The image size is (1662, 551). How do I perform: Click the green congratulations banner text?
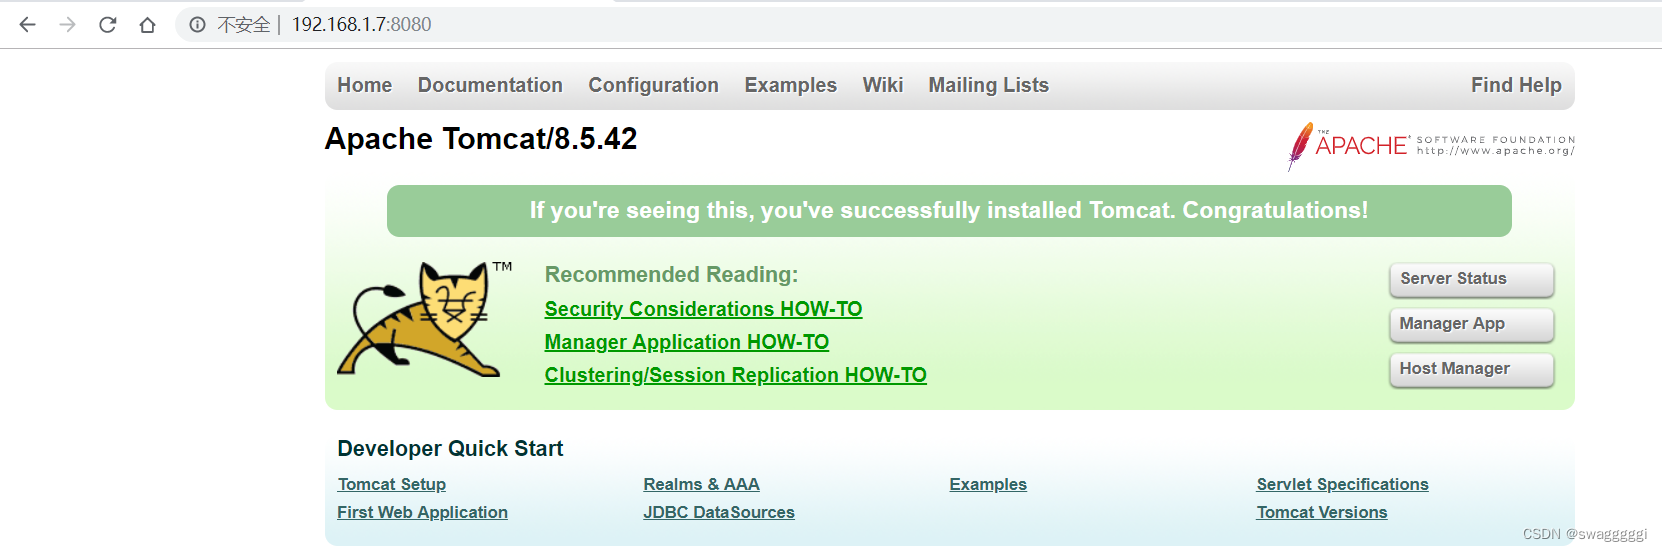(x=949, y=211)
